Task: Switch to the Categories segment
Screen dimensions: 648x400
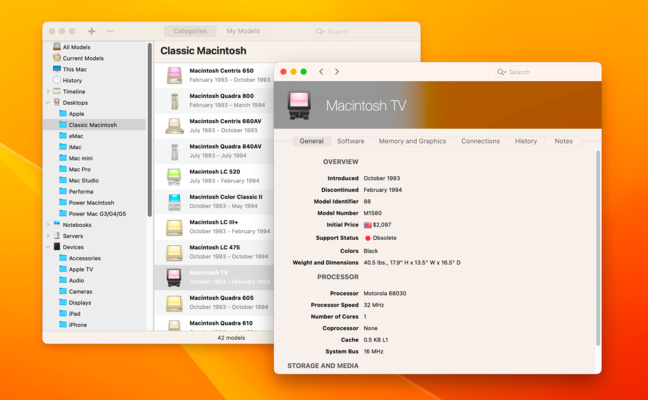Action: pos(190,31)
